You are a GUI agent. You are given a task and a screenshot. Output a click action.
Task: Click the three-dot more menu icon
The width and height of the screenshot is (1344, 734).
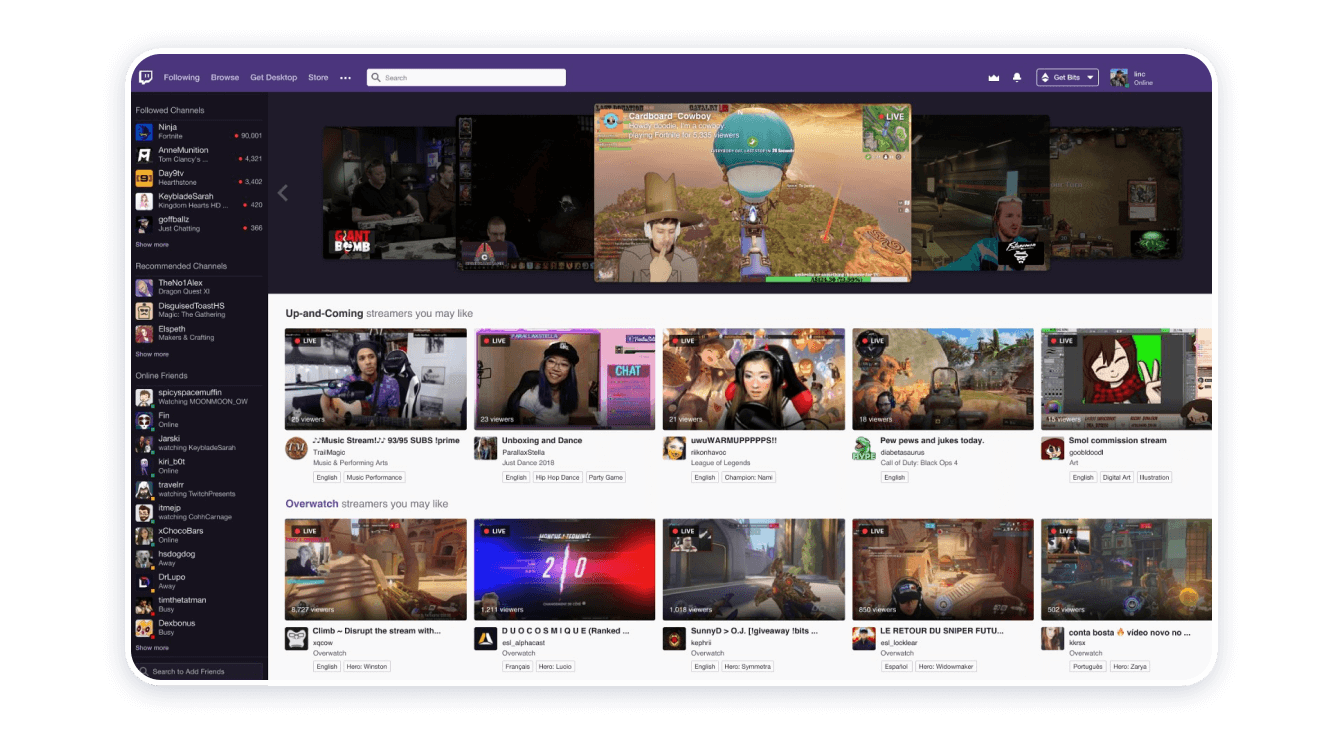pos(345,78)
